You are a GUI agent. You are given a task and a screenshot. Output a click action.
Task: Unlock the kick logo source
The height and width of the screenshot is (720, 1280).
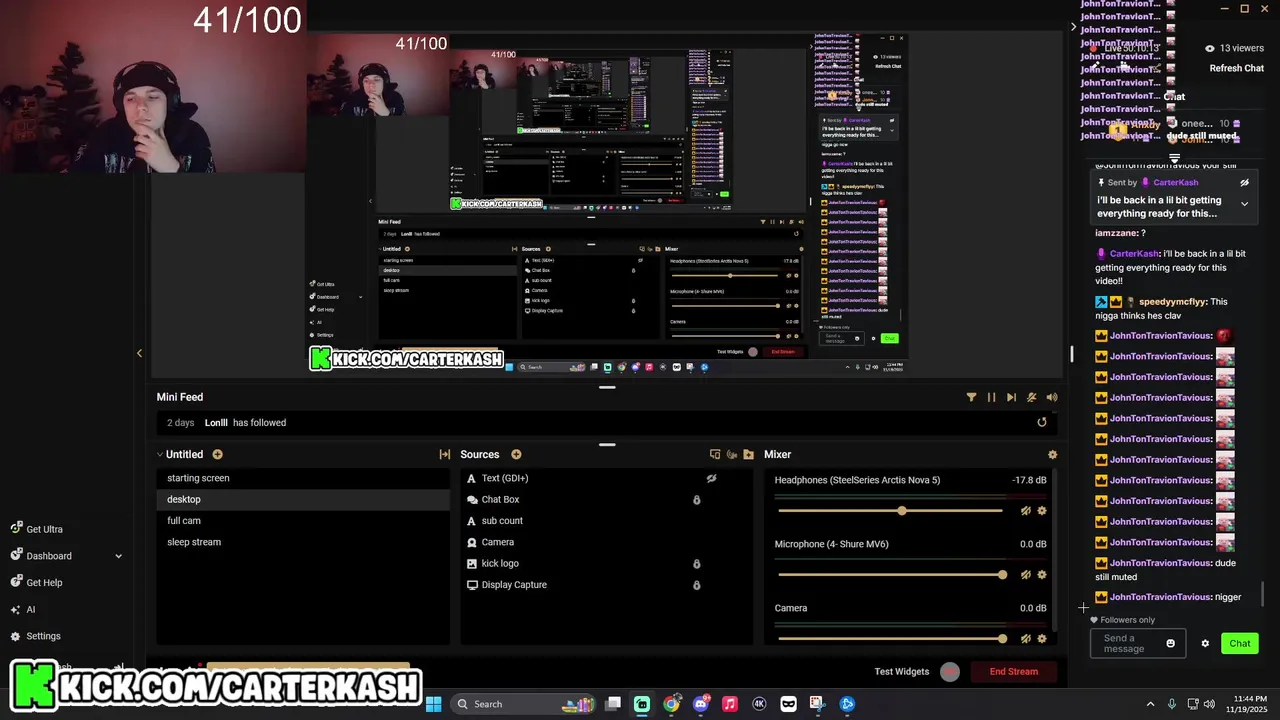697,563
